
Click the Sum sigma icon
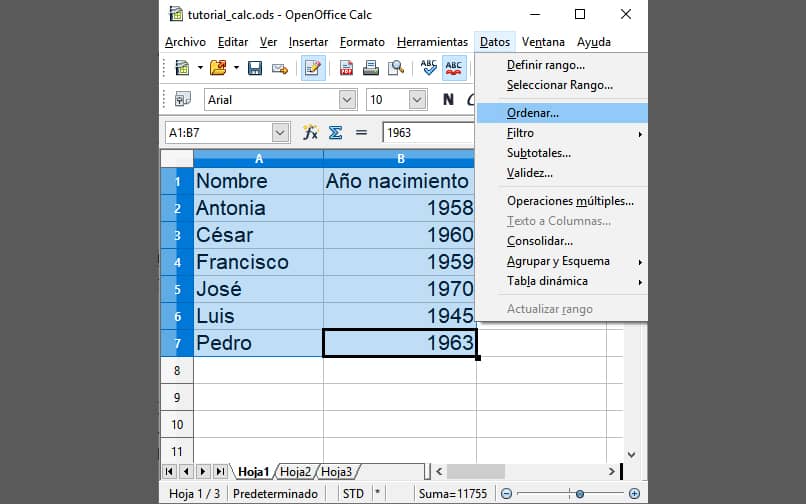[x=336, y=133]
